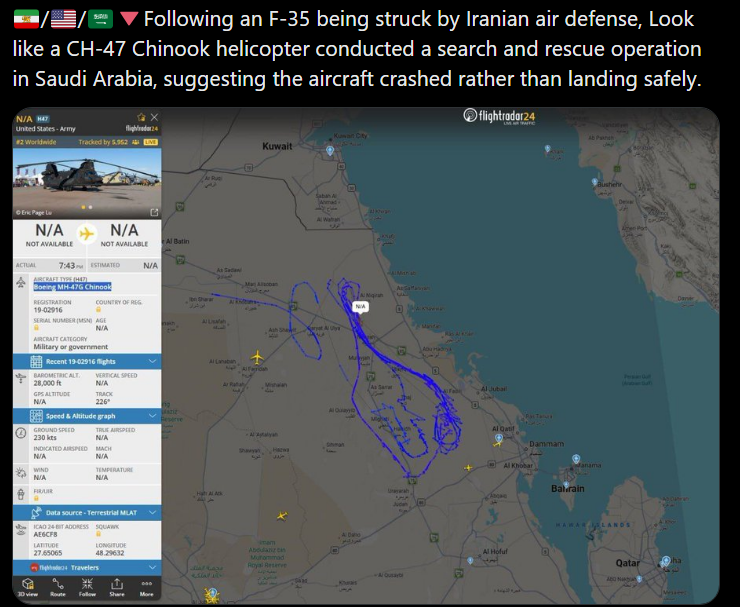Viewport: 740px width, 607px height.
Task: Close the aircraft info panel
Action: 154,117
